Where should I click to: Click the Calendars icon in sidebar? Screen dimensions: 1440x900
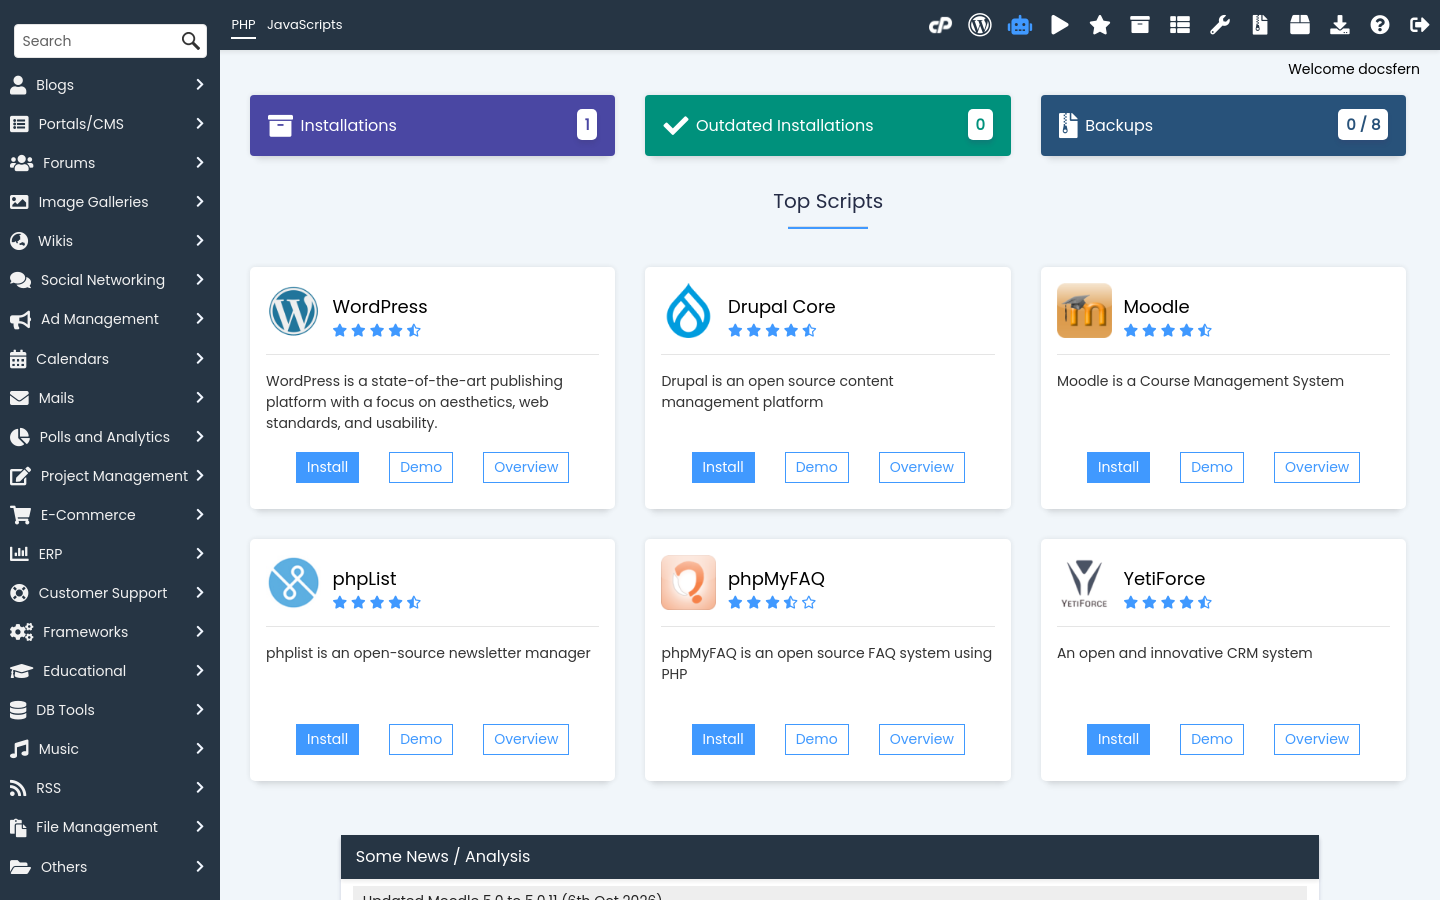(18, 359)
